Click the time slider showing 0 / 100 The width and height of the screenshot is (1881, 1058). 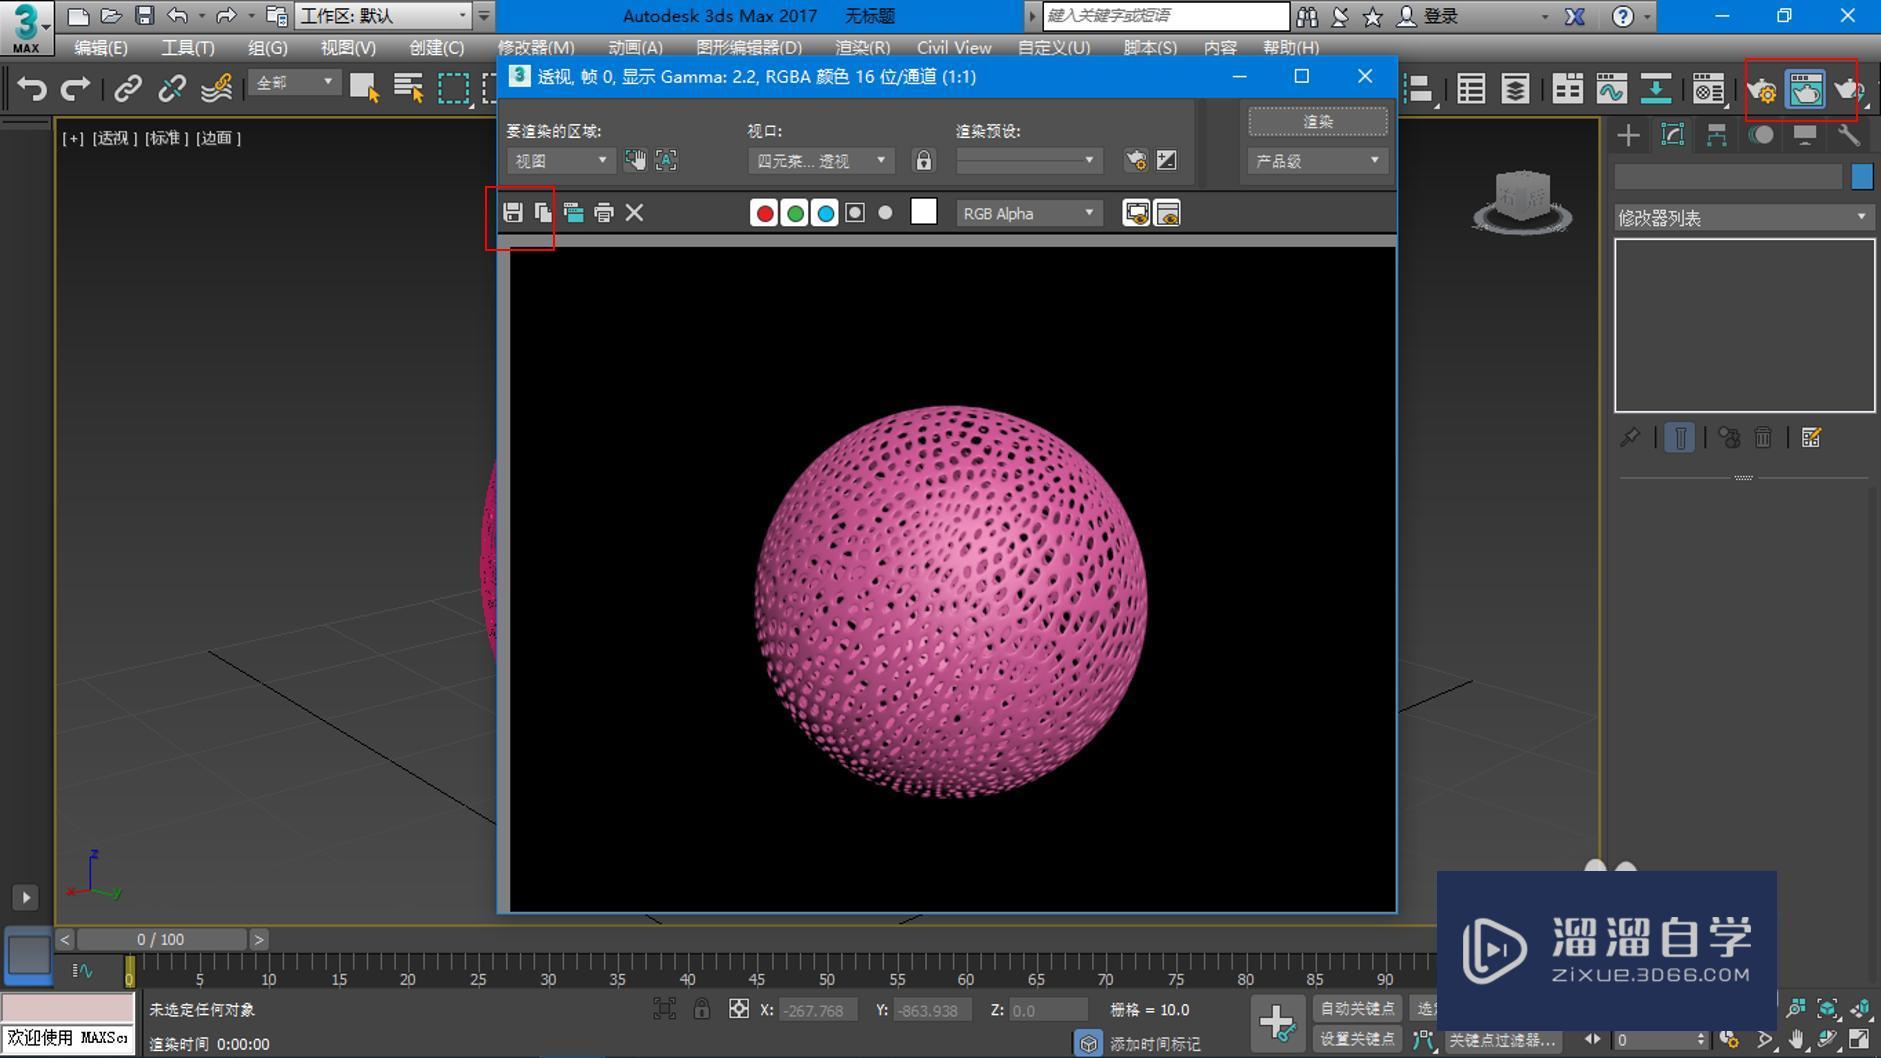pyautogui.click(x=161, y=940)
